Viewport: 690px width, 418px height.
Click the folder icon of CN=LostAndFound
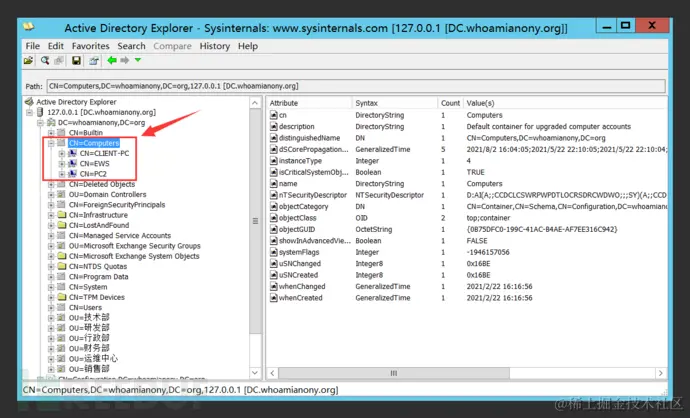coord(62,225)
